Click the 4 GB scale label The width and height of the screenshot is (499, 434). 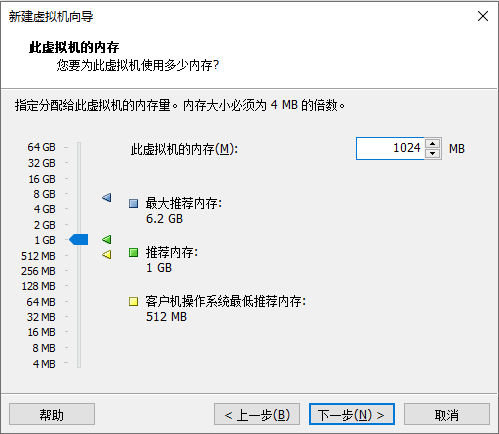(44, 209)
